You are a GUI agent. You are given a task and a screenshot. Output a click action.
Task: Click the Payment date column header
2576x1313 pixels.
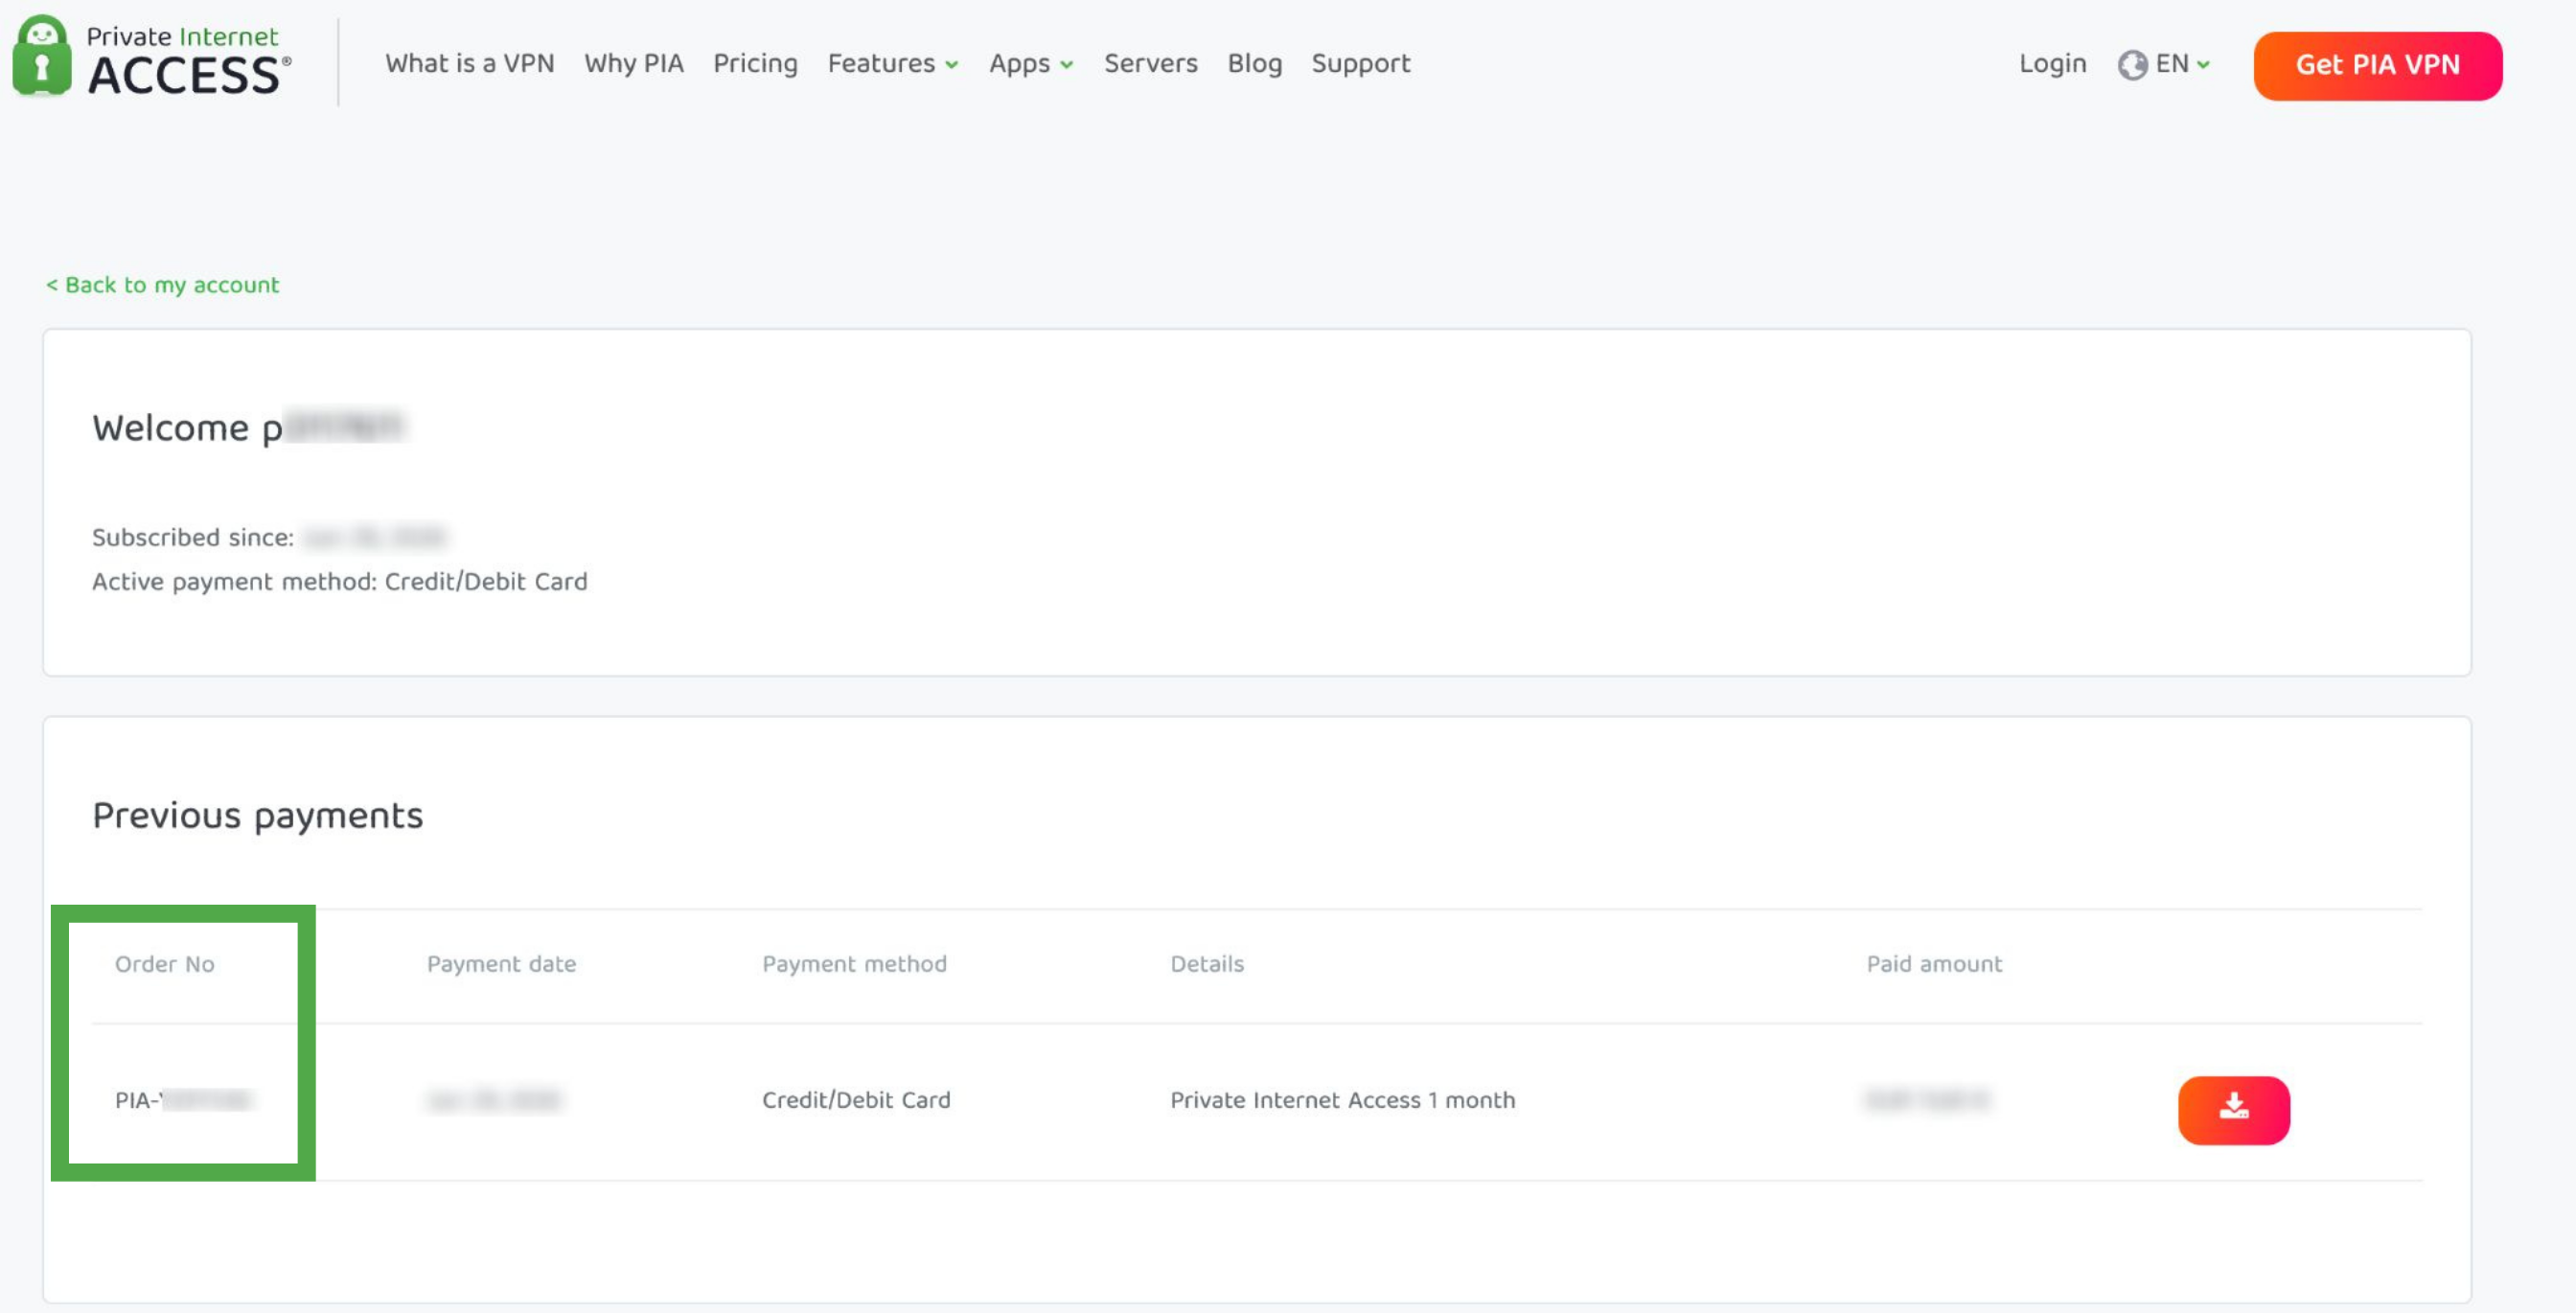point(501,963)
